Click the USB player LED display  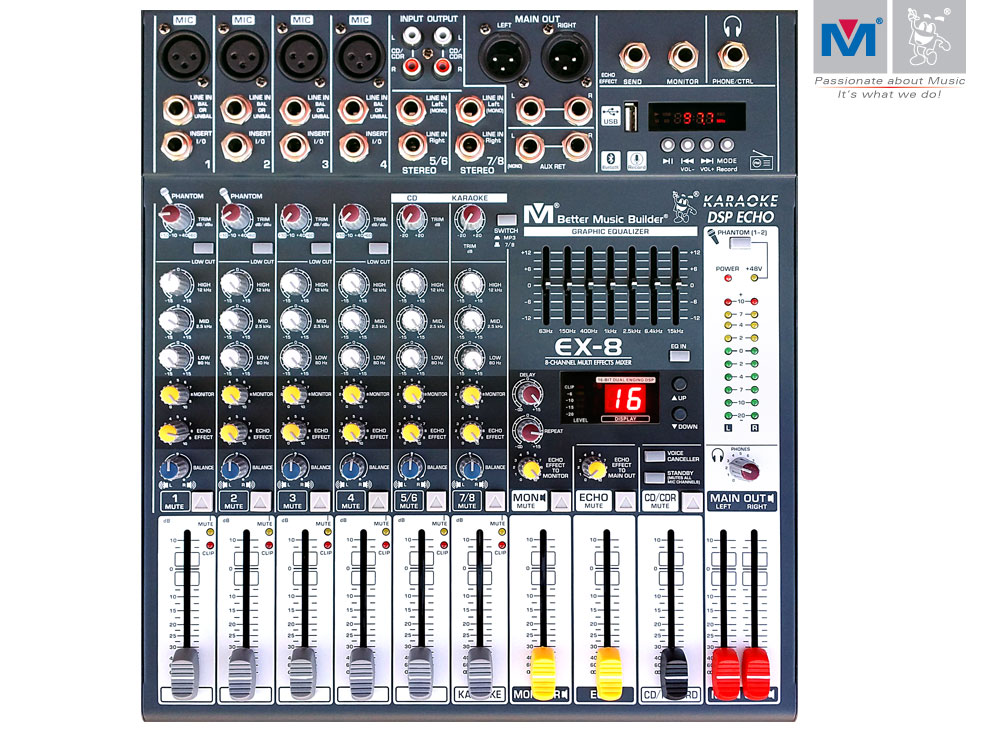[696, 117]
